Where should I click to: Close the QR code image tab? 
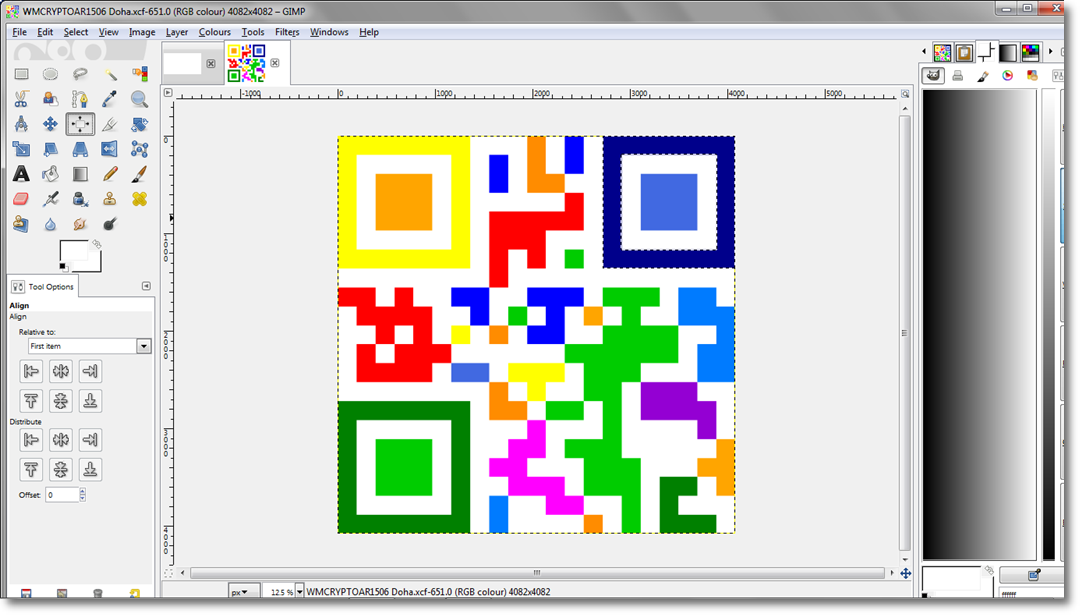[x=275, y=63]
